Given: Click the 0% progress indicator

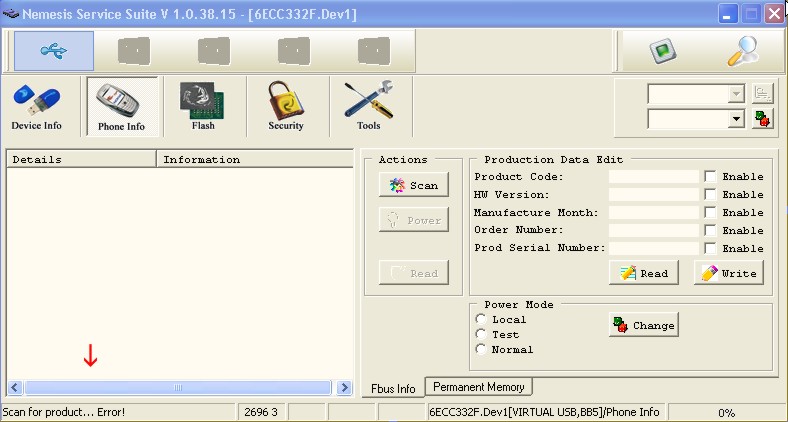Looking at the screenshot, I should pyautogui.click(x=727, y=413).
